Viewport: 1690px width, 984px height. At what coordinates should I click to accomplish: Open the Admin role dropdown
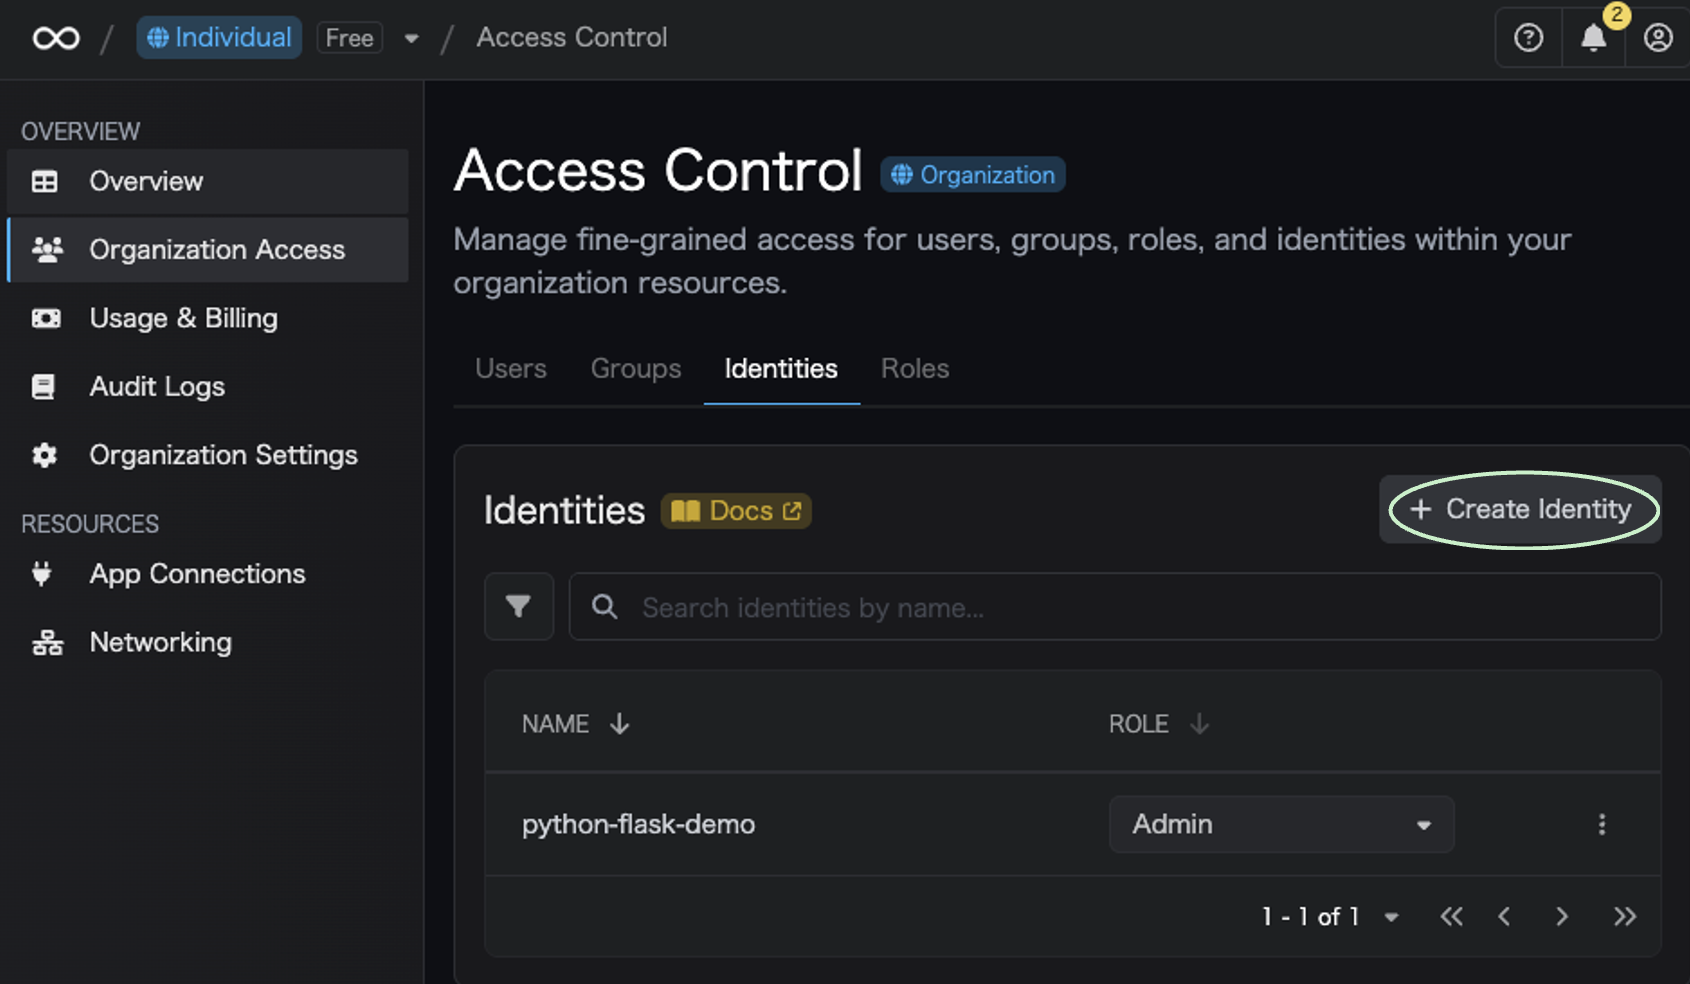click(x=1281, y=824)
